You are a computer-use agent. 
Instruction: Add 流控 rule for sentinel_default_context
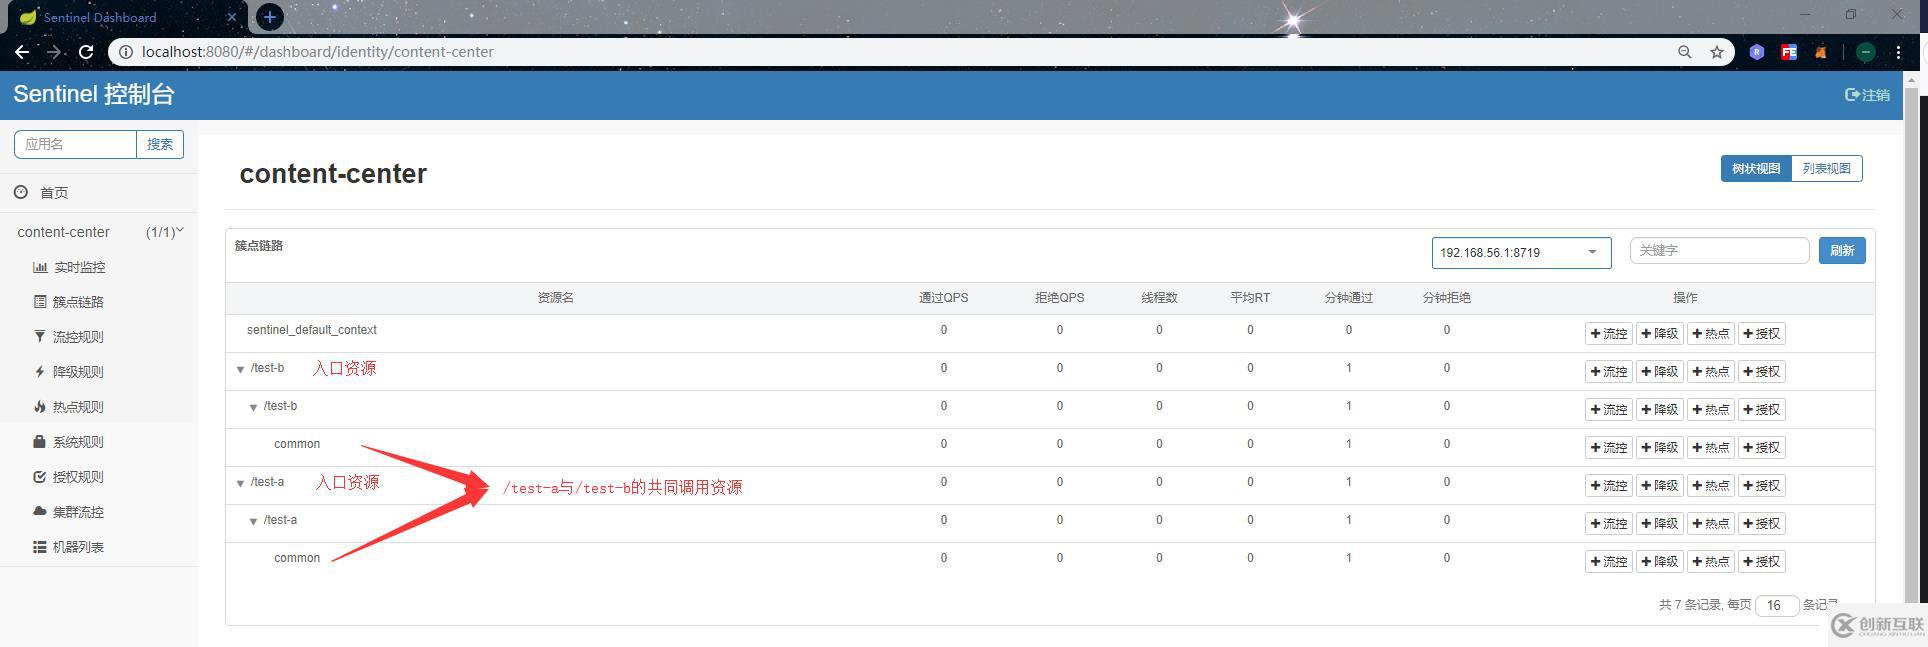[x=1609, y=334]
